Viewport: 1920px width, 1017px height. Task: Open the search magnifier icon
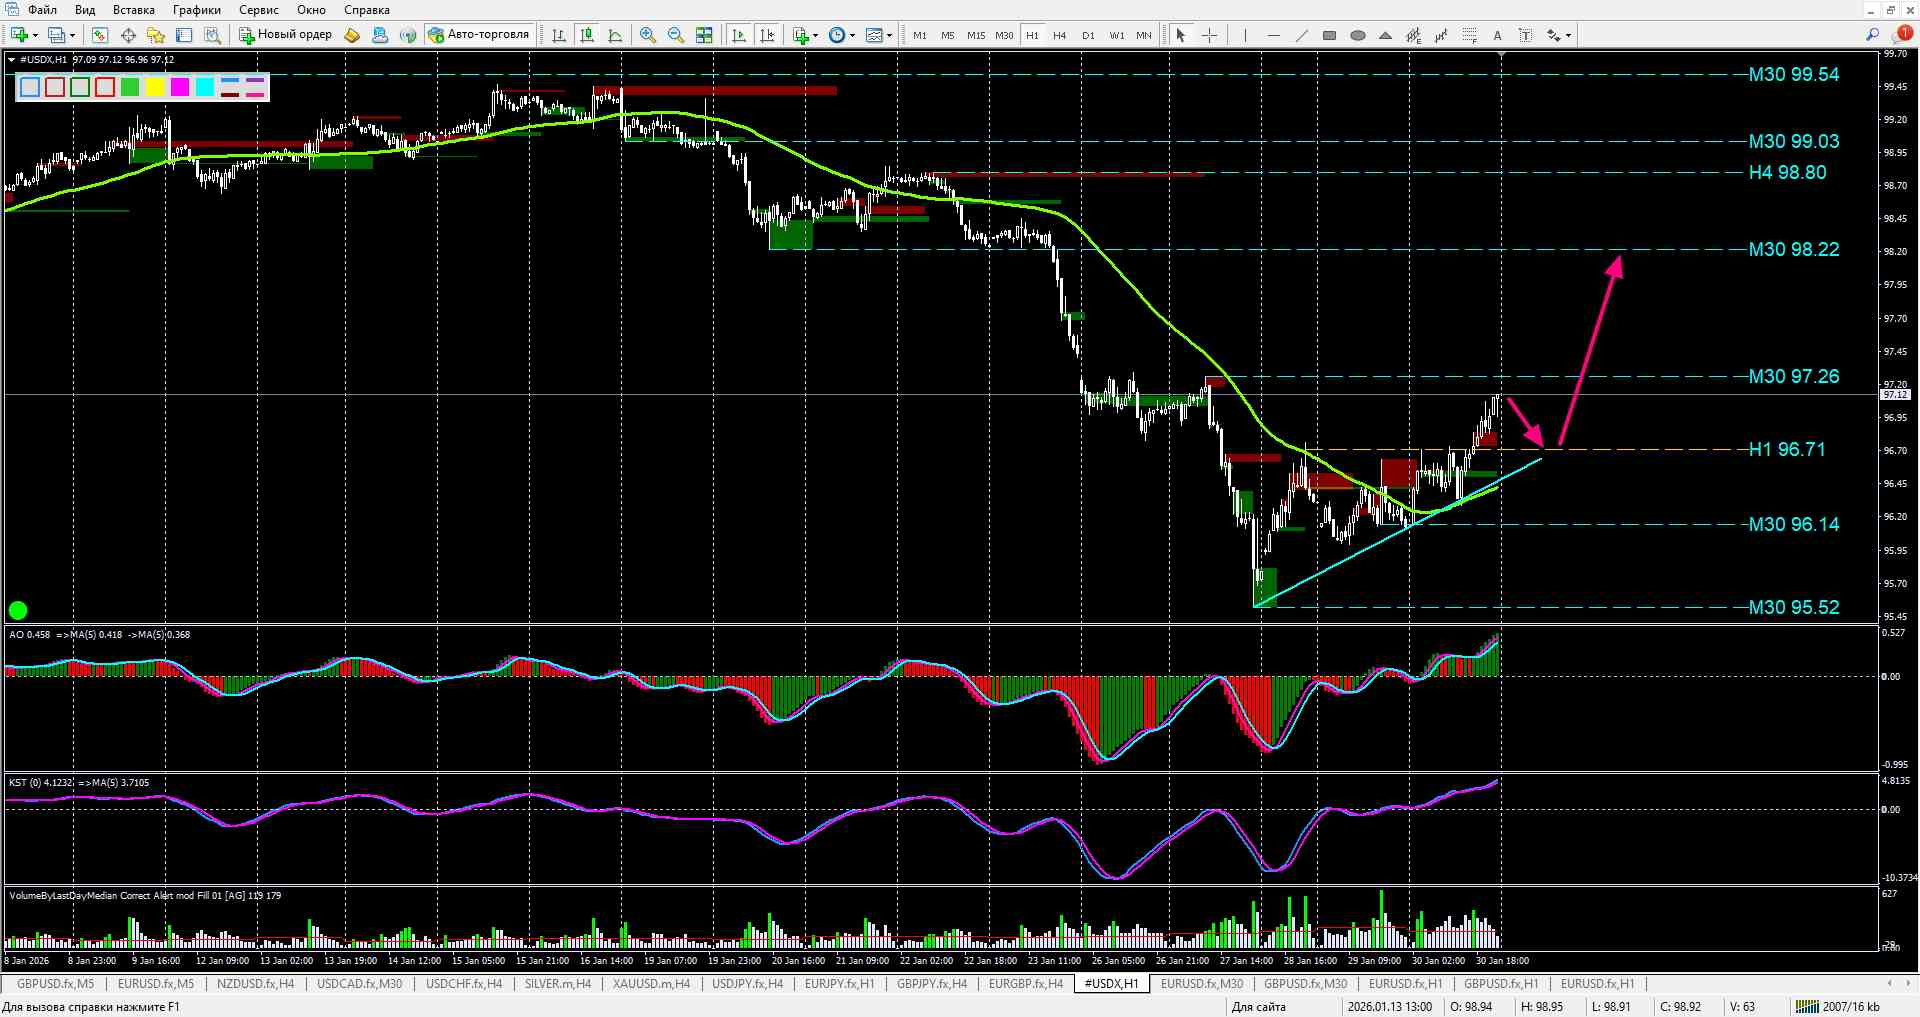point(1872,35)
